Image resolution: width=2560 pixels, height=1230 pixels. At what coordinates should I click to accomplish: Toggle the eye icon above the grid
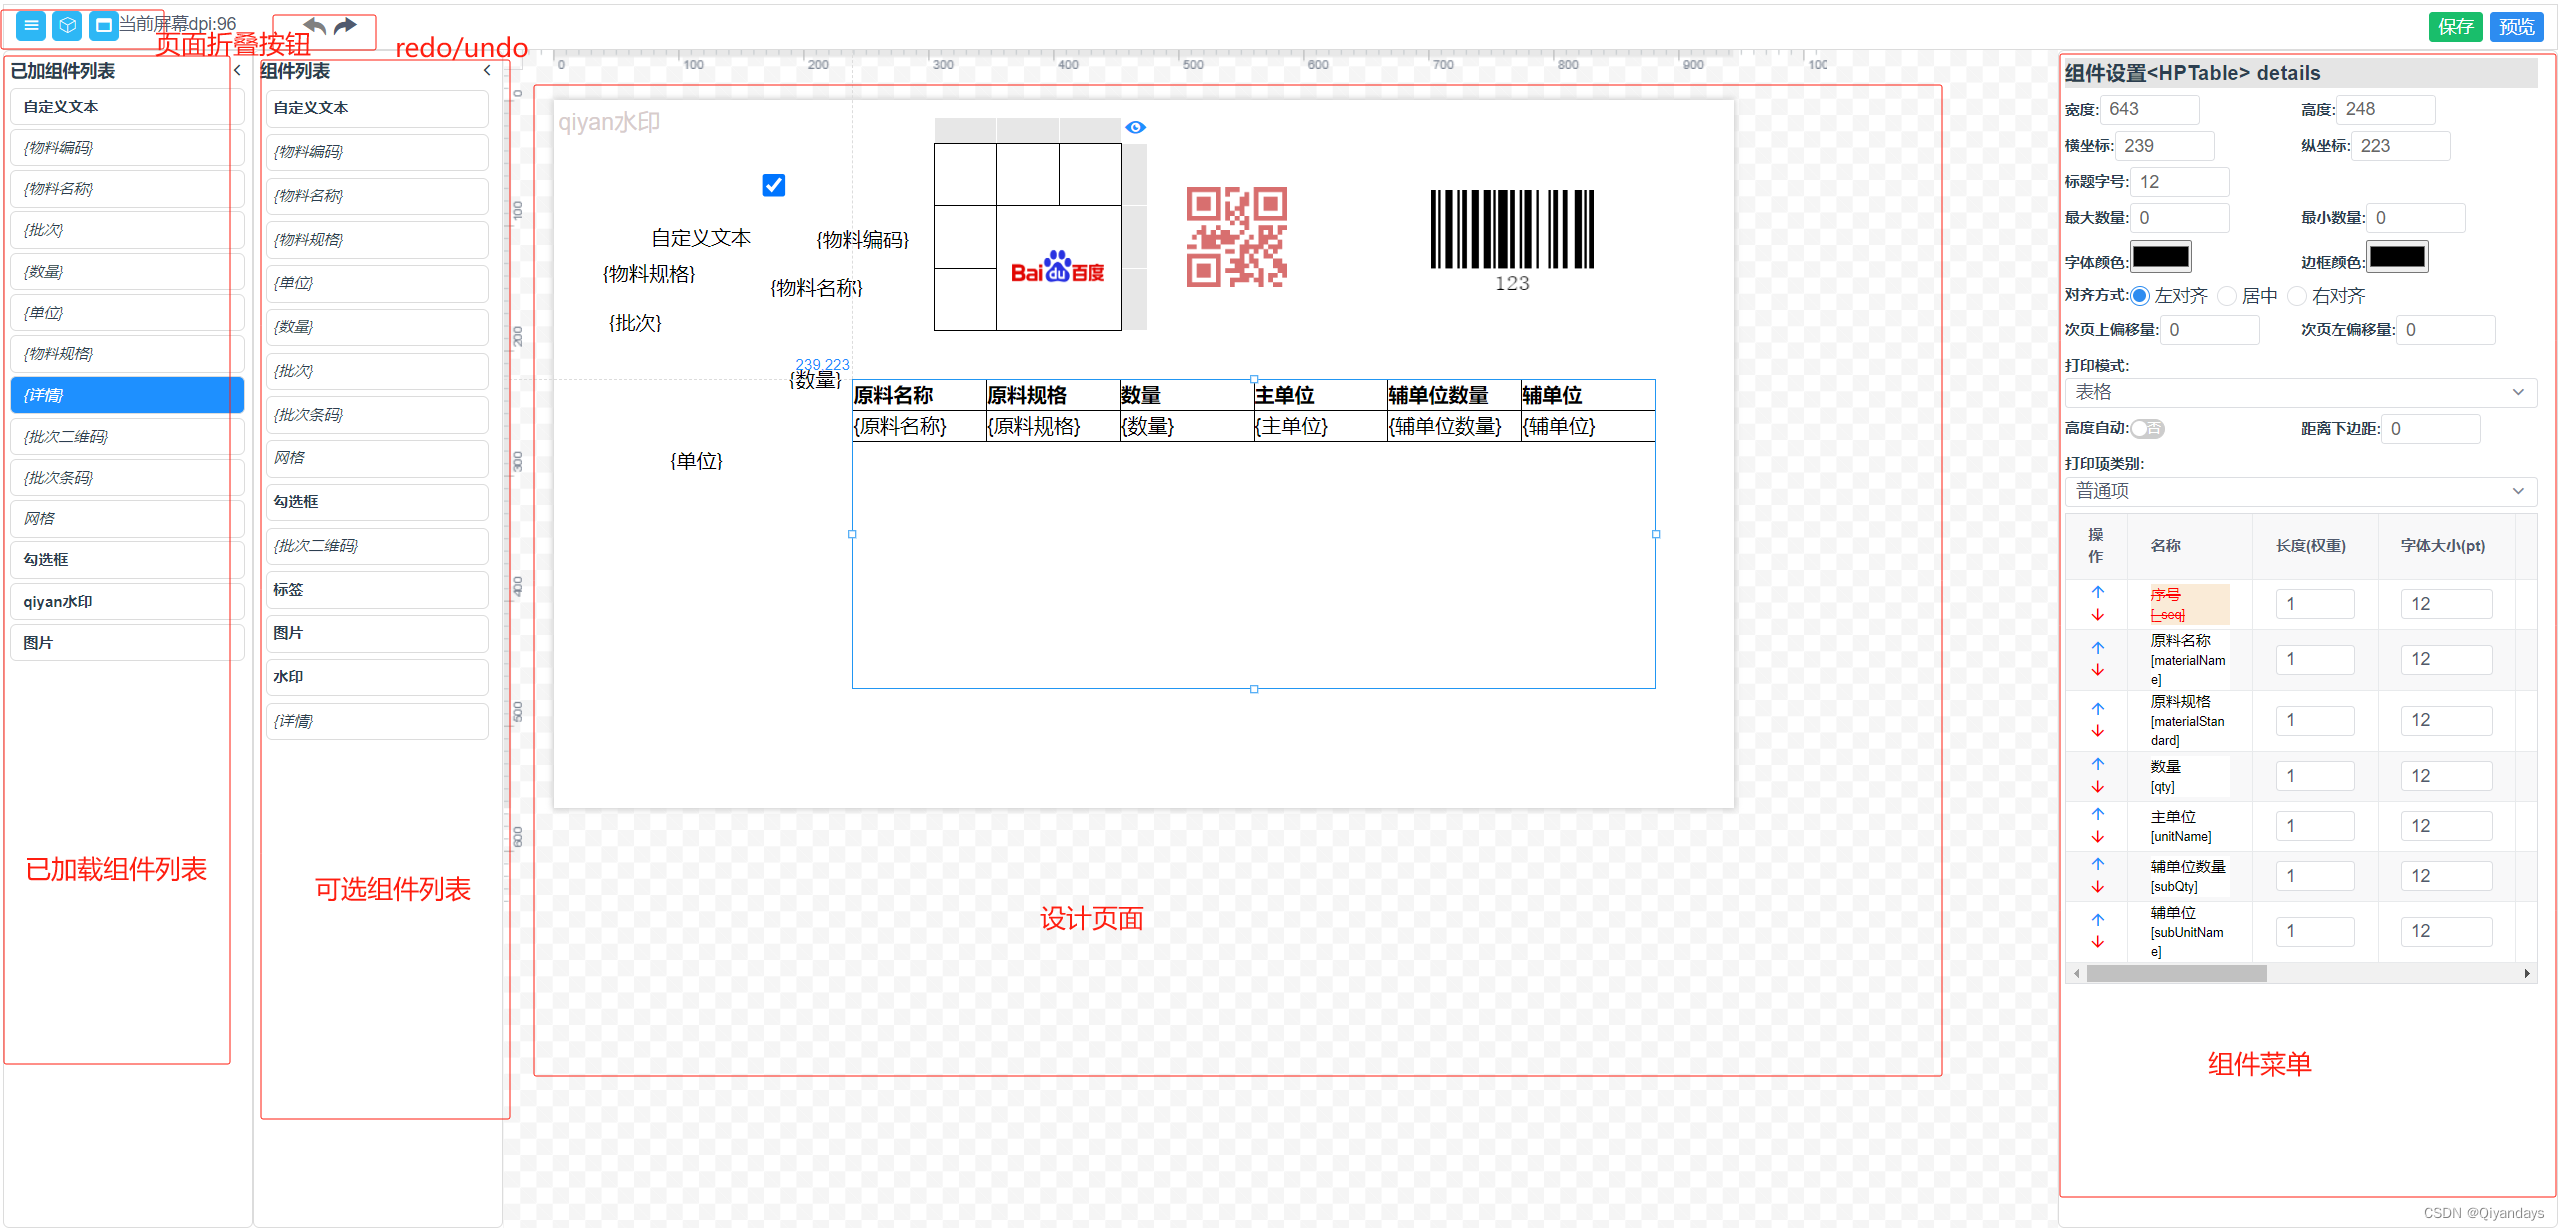(1135, 127)
